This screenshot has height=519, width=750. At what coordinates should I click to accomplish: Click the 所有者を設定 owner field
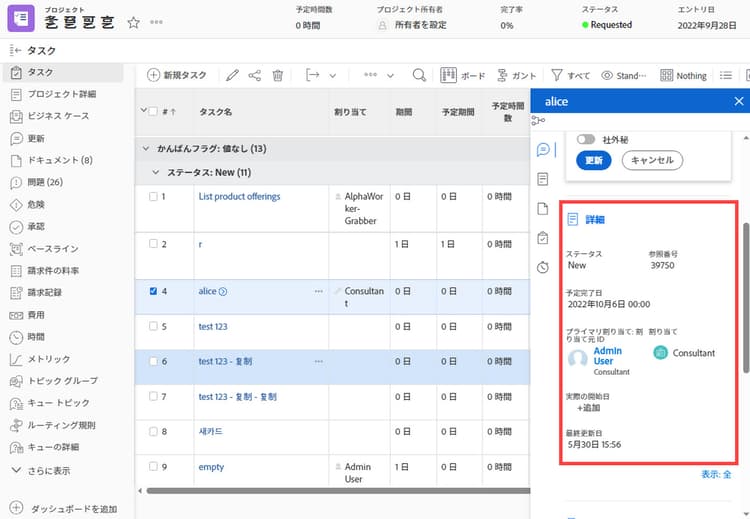(412, 25)
